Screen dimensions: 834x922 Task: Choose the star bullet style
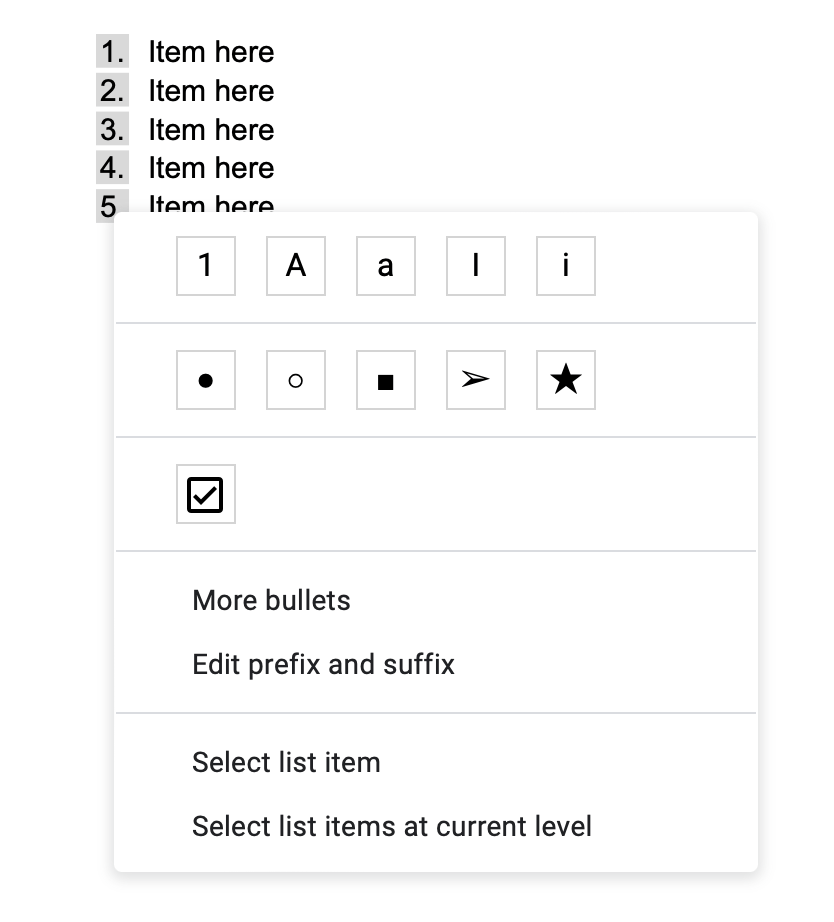565,380
